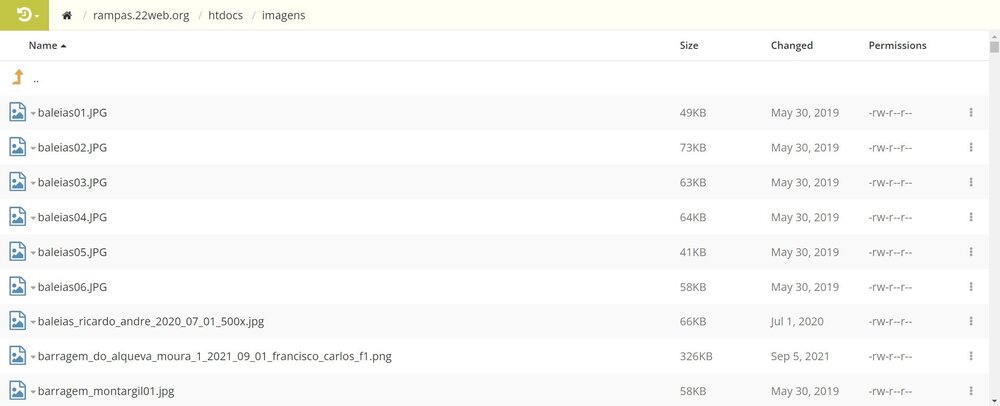Click image icon of baleias05.JPG
The height and width of the screenshot is (406, 1000).
pos(18,252)
